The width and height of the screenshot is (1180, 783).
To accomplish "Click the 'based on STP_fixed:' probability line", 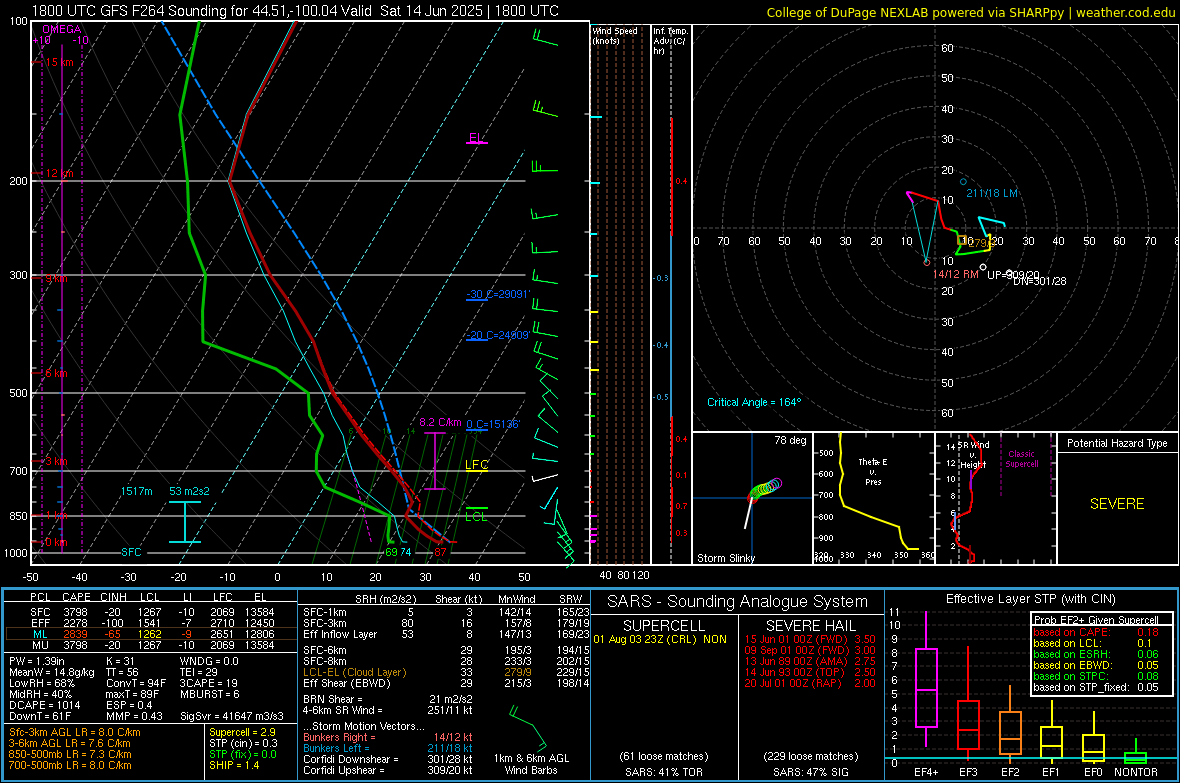I will (1096, 687).
